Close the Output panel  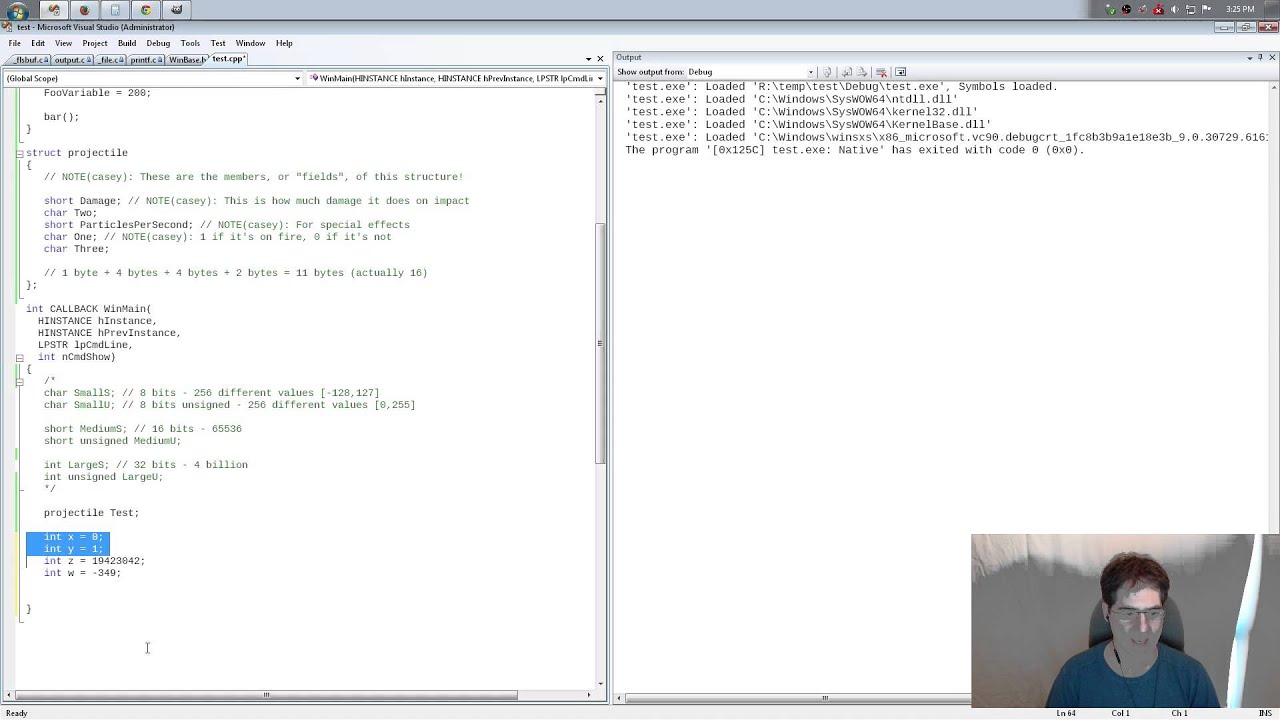1272,58
